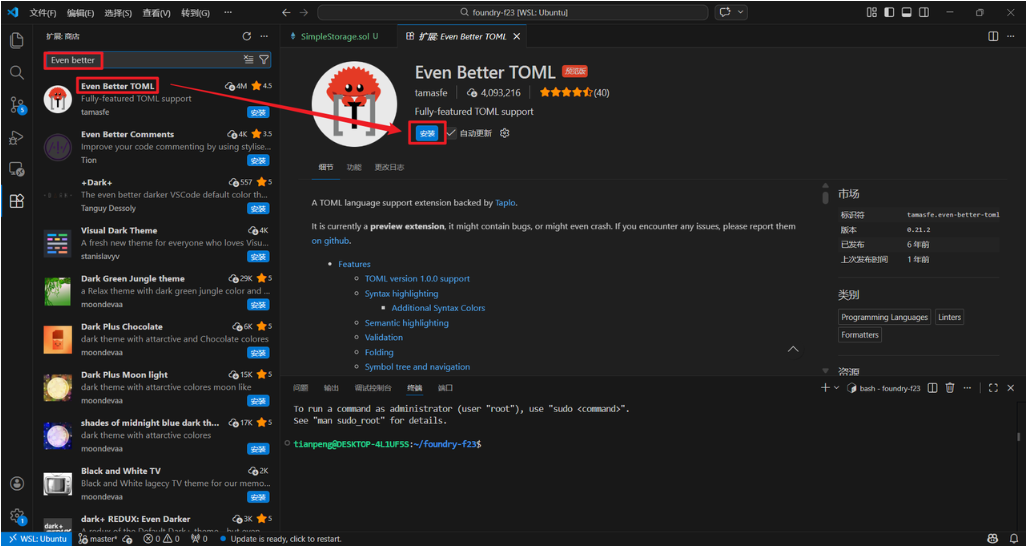Screen dimensions: 1026x547
Task: Open Run and Debug view
Action: point(16,137)
